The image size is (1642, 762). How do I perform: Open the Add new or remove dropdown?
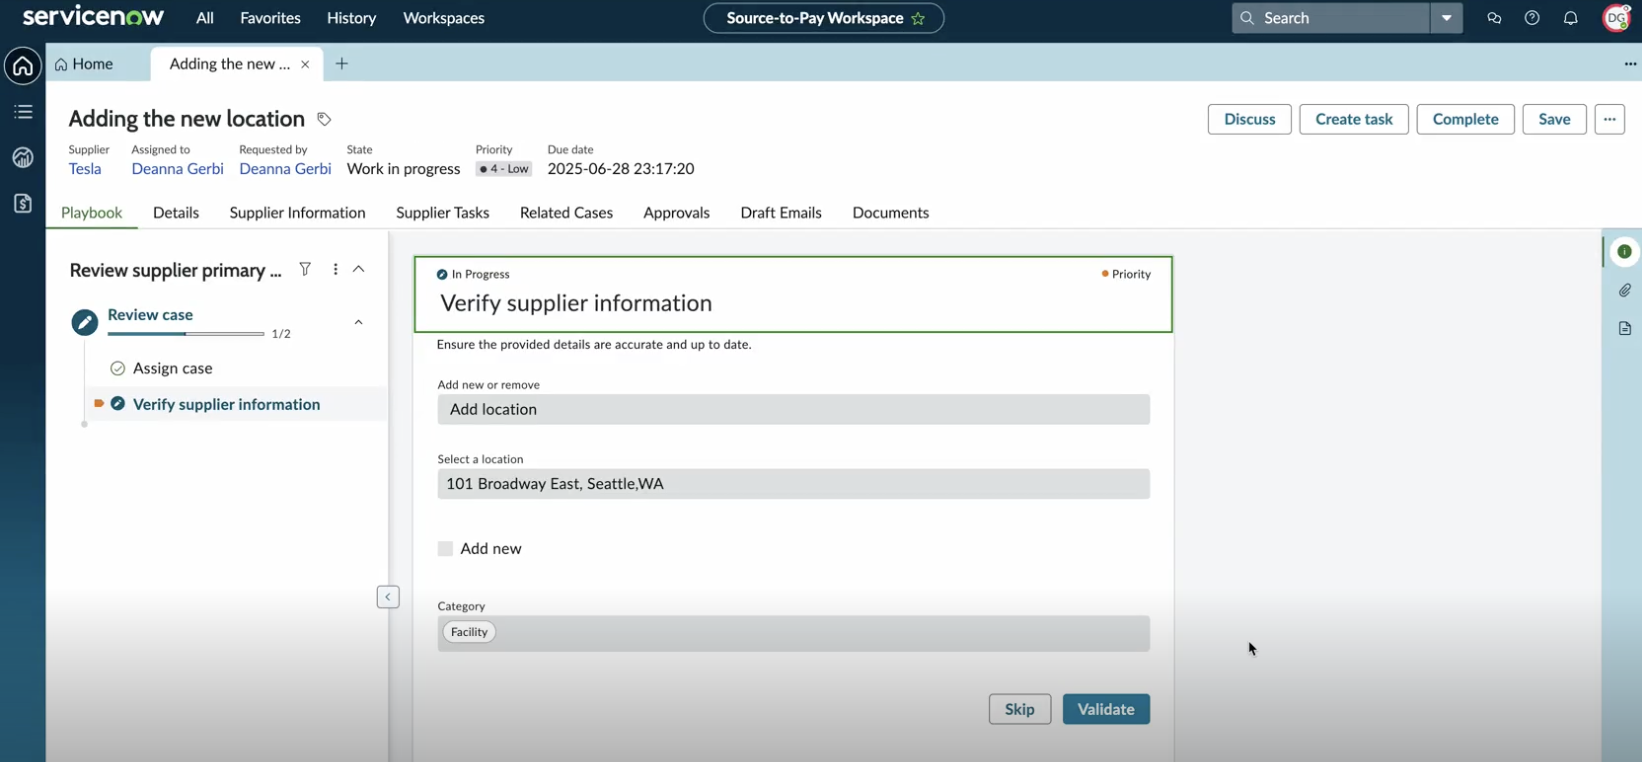coord(793,409)
